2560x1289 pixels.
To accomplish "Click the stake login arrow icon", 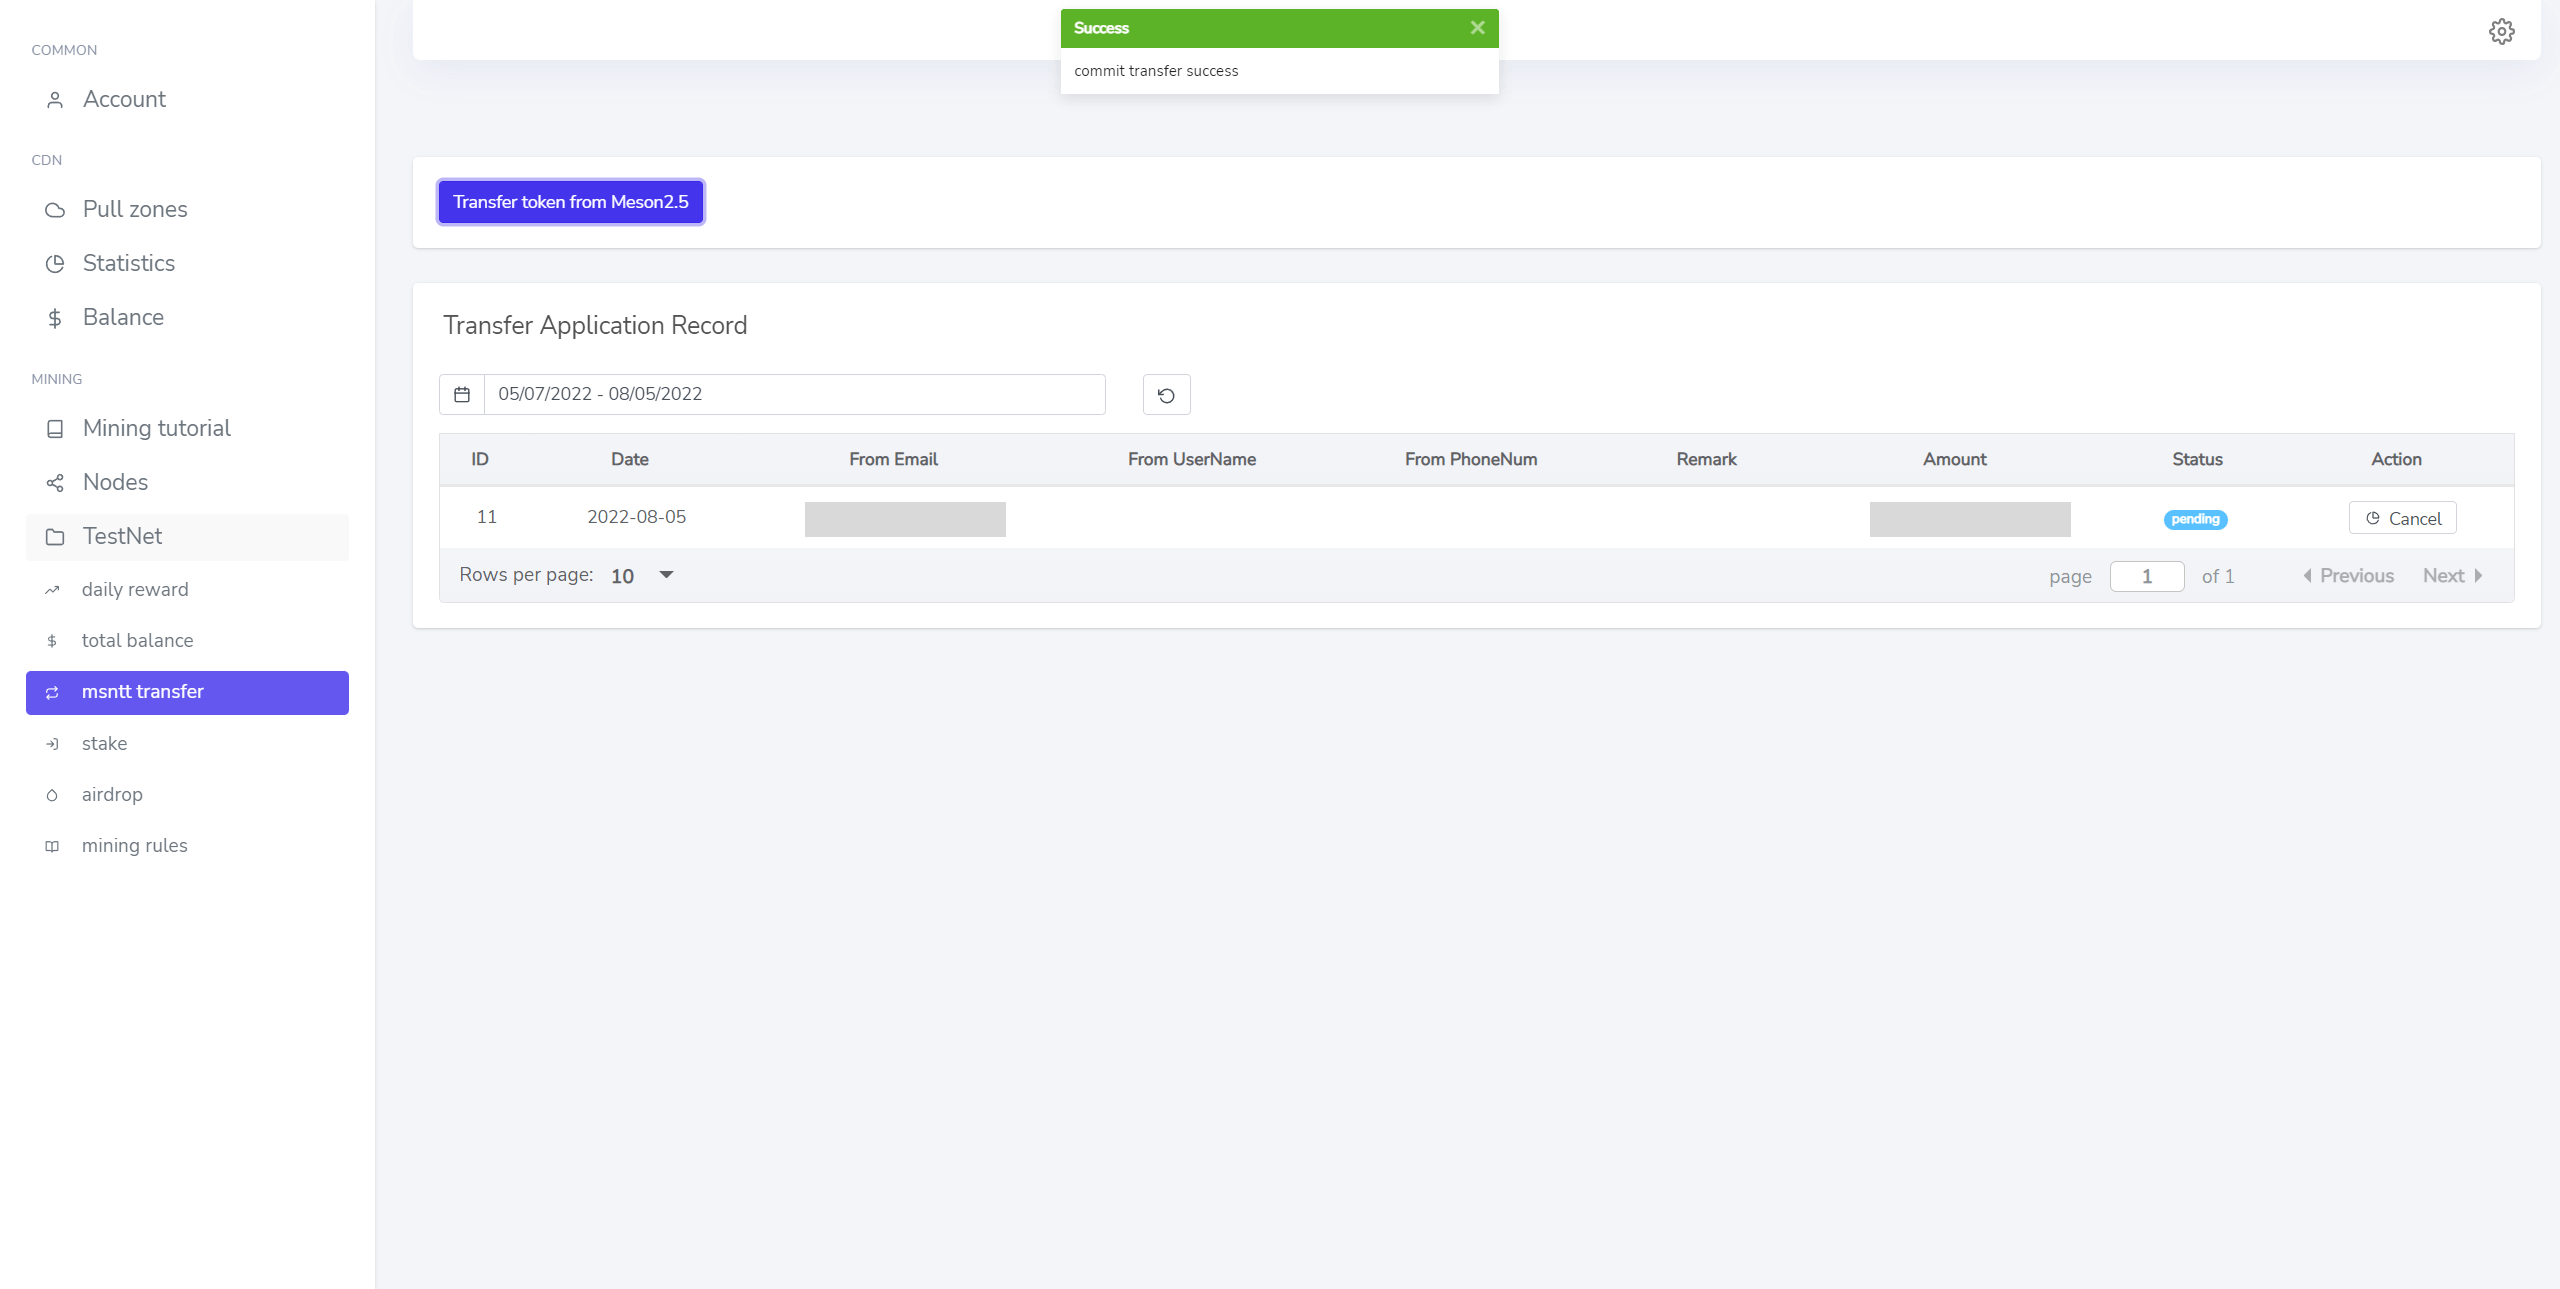I will (52, 744).
